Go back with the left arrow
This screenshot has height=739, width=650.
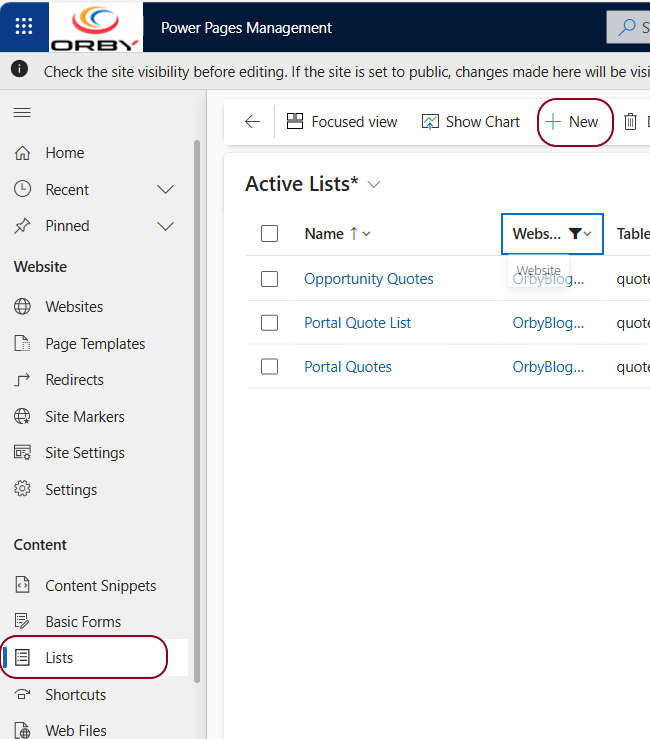click(253, 122)
